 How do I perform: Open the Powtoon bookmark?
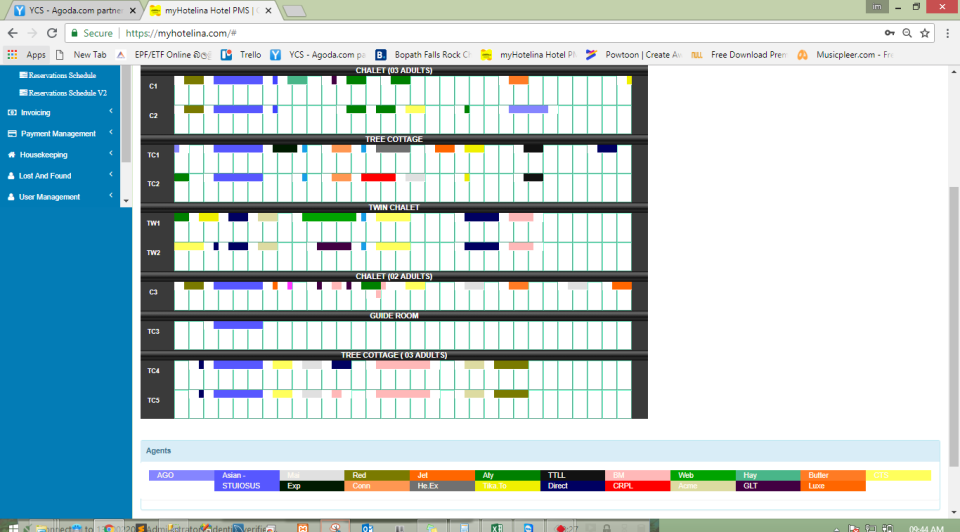tap(634, 54)
